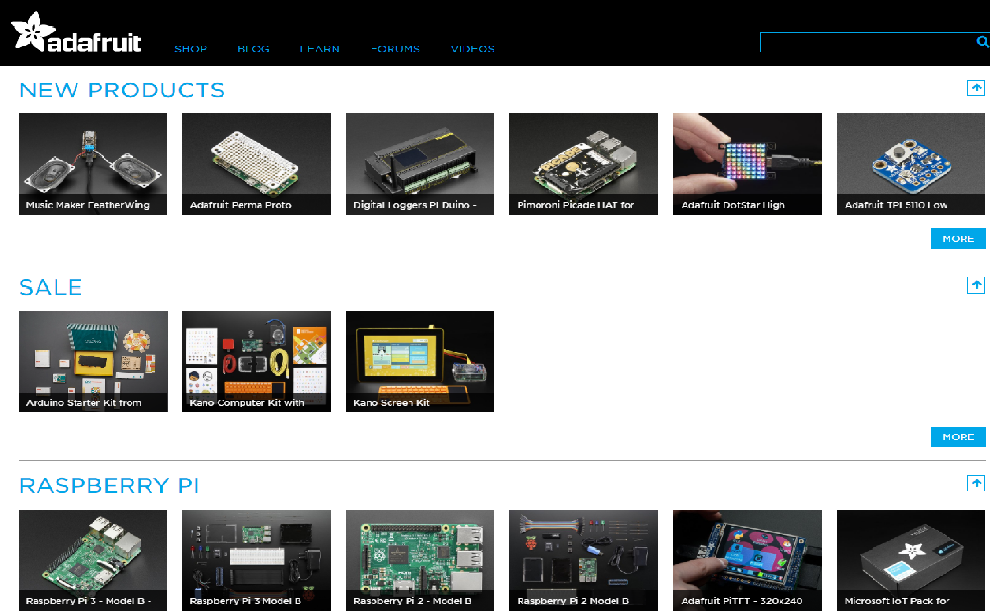Collapse New Products section with arrow icon

coord(975,88)
